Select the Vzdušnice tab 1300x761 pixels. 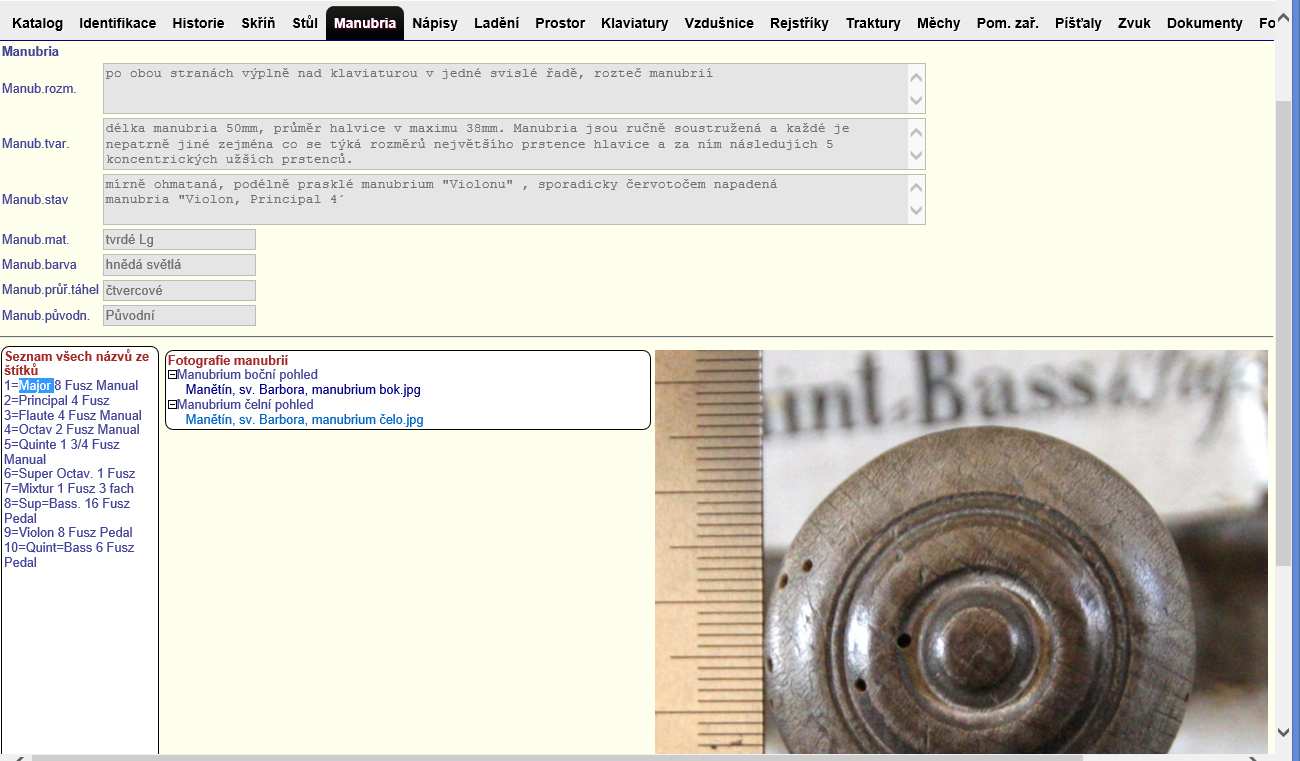tap(719, 23)
